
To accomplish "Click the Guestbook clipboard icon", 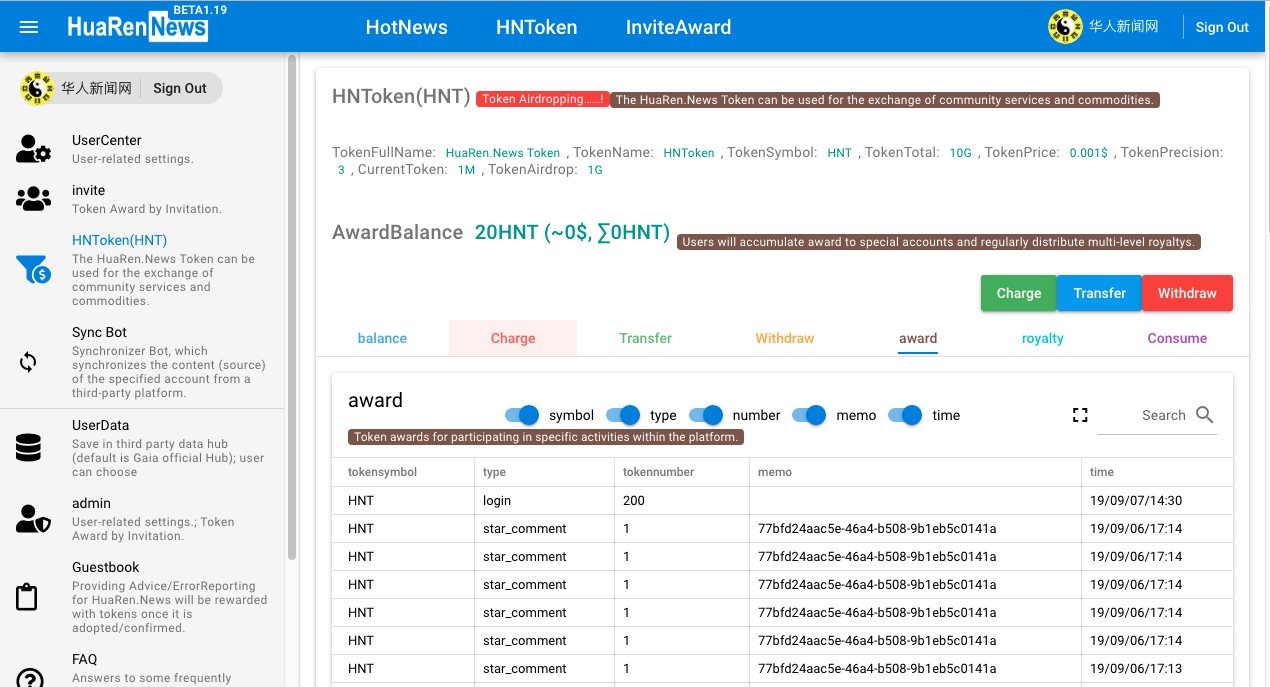I will [27, 597].
